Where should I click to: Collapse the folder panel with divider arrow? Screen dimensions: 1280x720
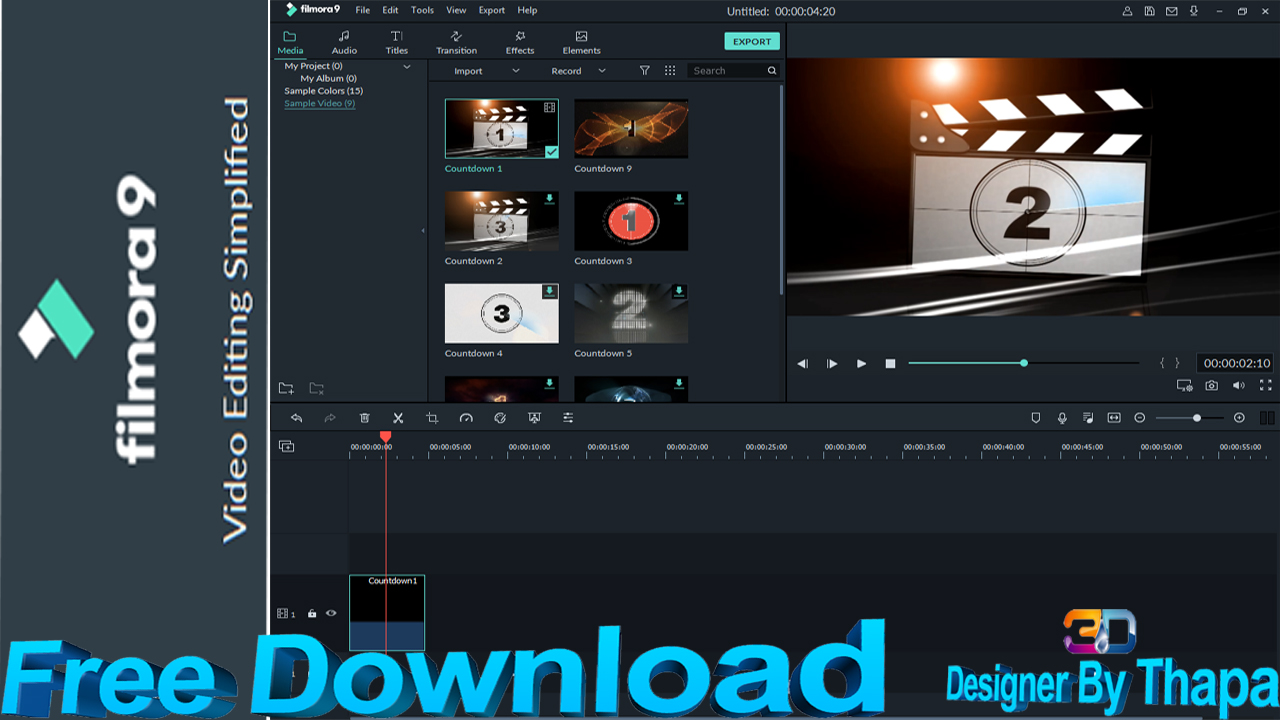tap(423, 230)
